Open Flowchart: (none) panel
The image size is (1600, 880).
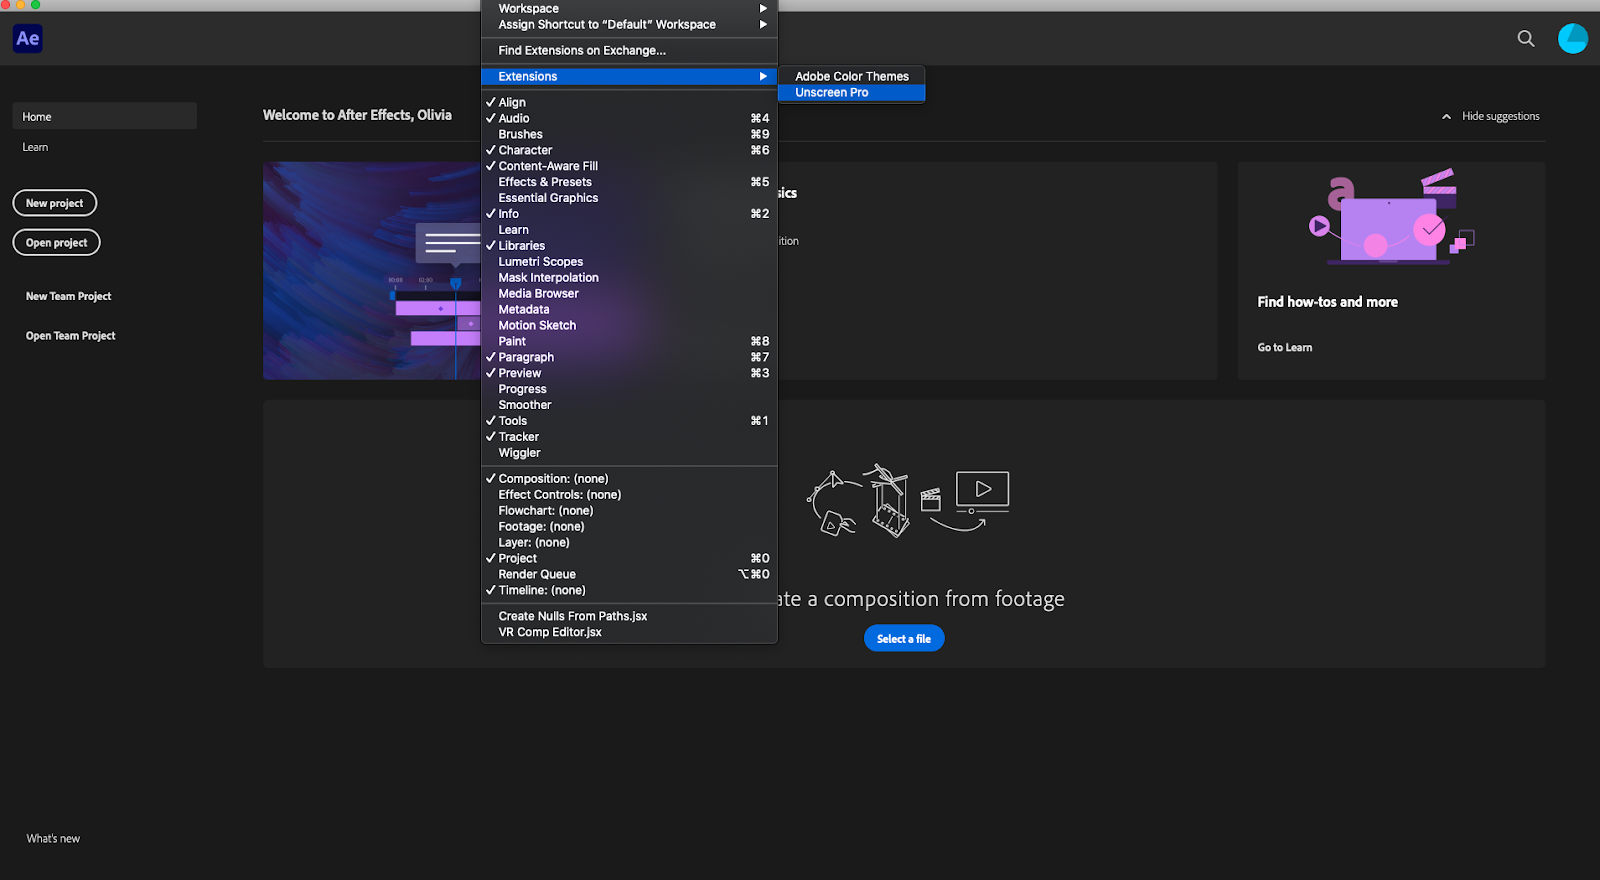[x=629, y=511]
